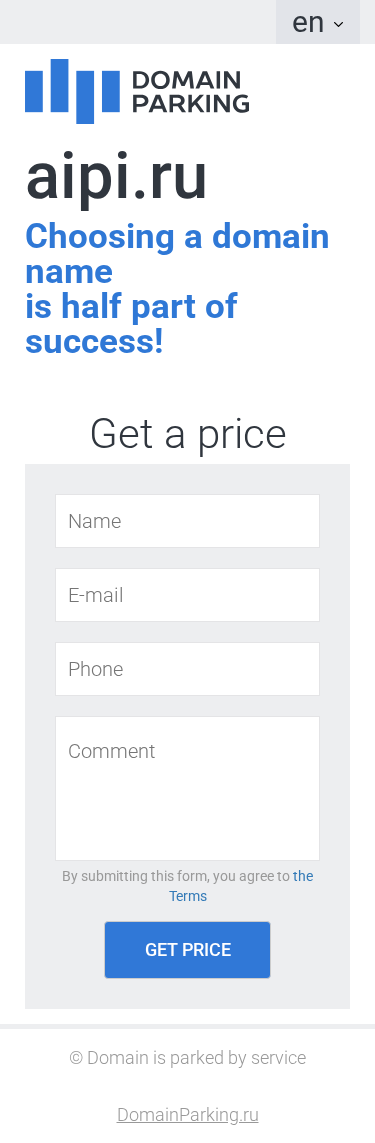Focus the Phone input field
375x1143 pixels.
point(188,668)
